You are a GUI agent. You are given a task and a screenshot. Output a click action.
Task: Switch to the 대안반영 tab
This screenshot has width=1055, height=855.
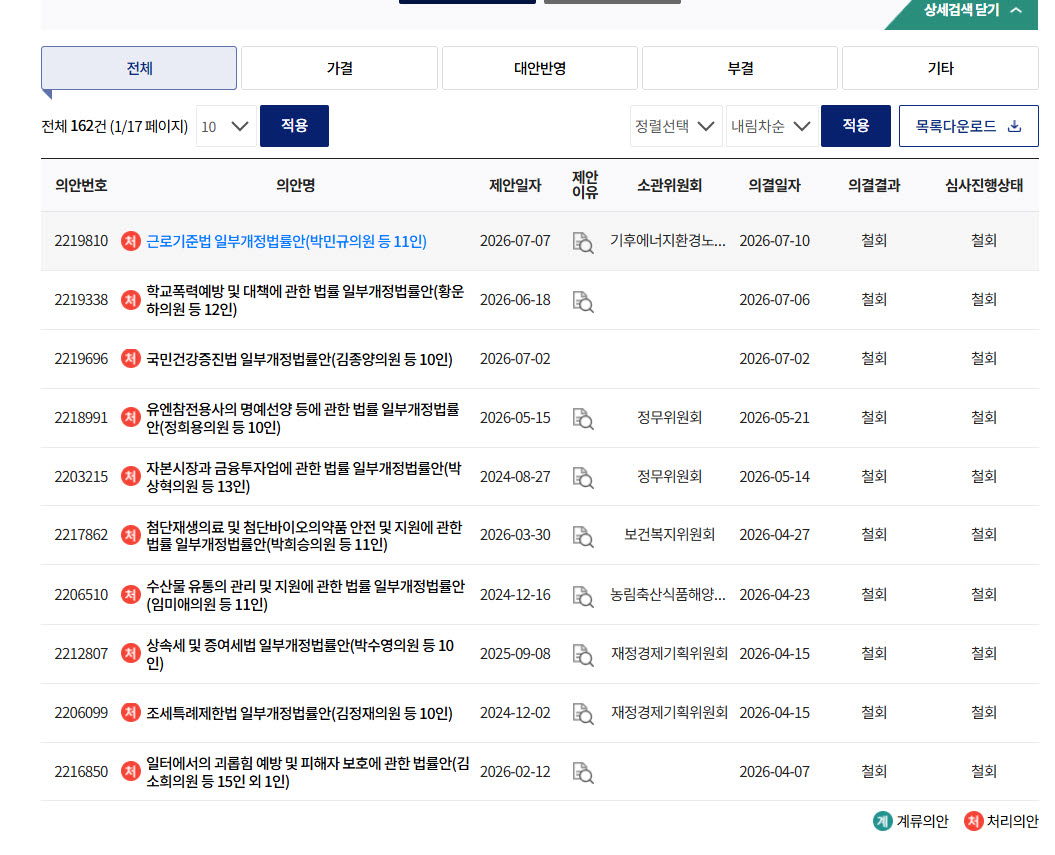click(x=540, y=68)
